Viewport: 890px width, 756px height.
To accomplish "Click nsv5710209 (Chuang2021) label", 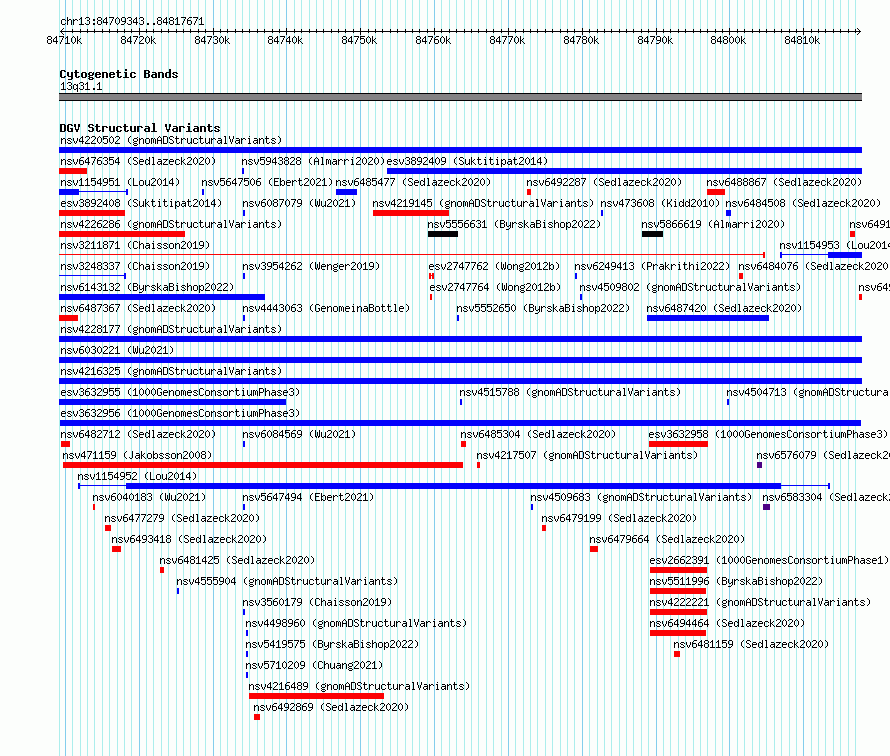I will coord(314,665).
